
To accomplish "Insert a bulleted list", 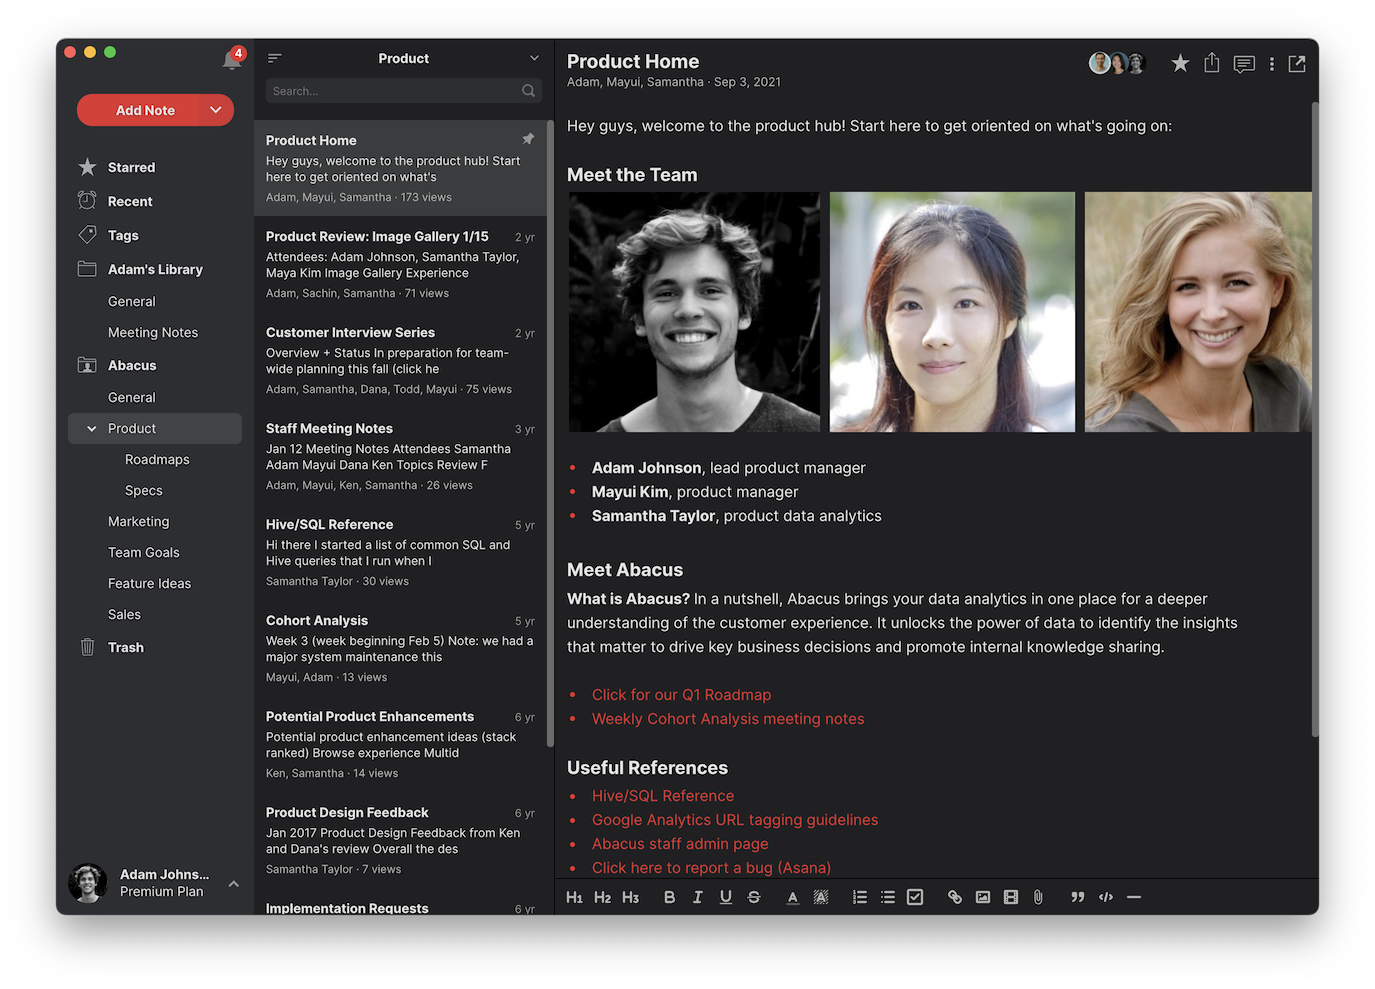I will click(888, 897).
